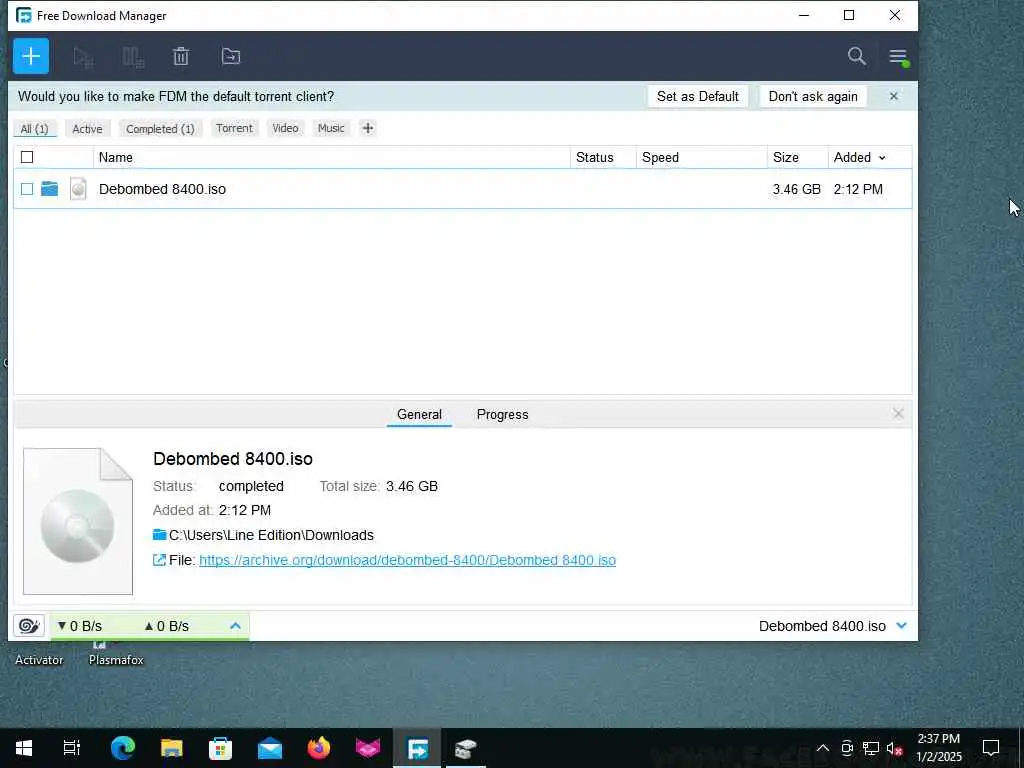The height and width of the screenshot is (768, 1024).
Task: Open the search magnifier in FDM
Action: point(857,56)
